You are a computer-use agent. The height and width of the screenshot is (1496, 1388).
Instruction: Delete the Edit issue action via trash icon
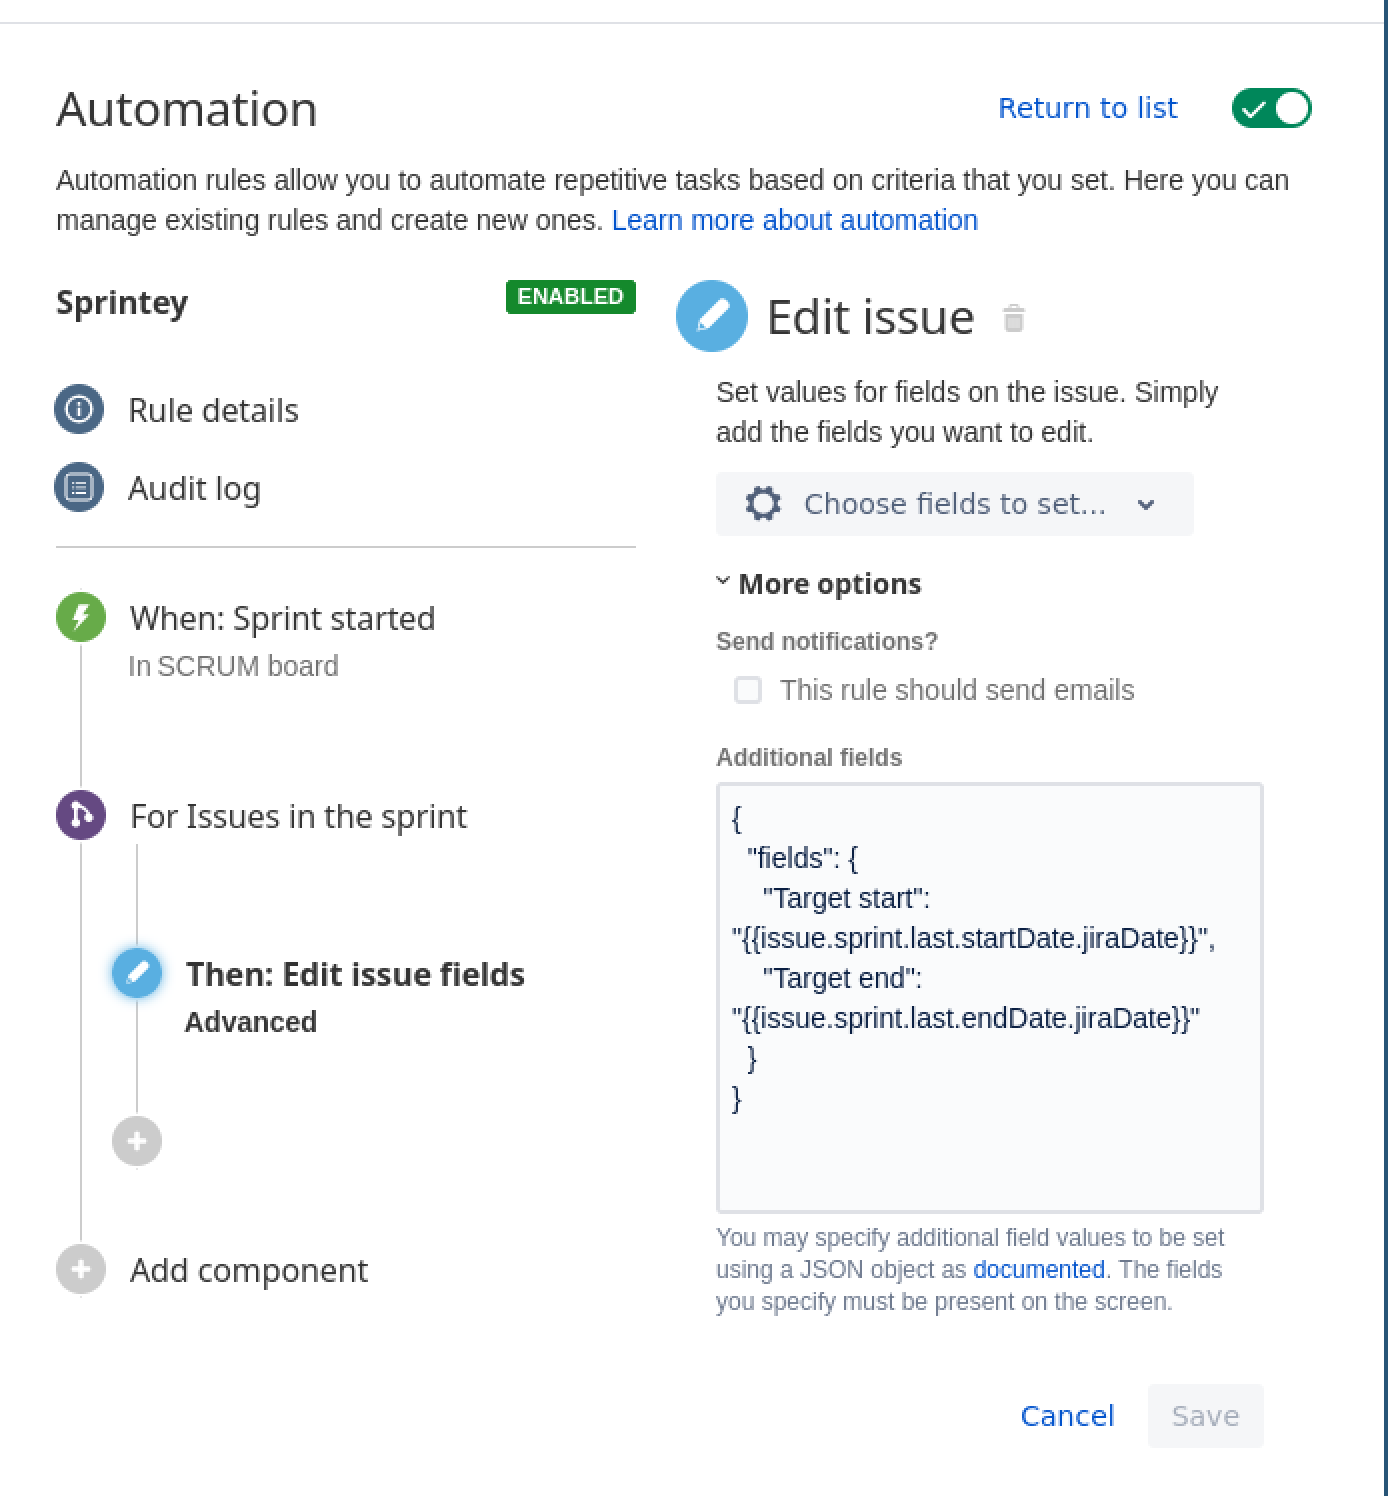[x=1013, y=318]
